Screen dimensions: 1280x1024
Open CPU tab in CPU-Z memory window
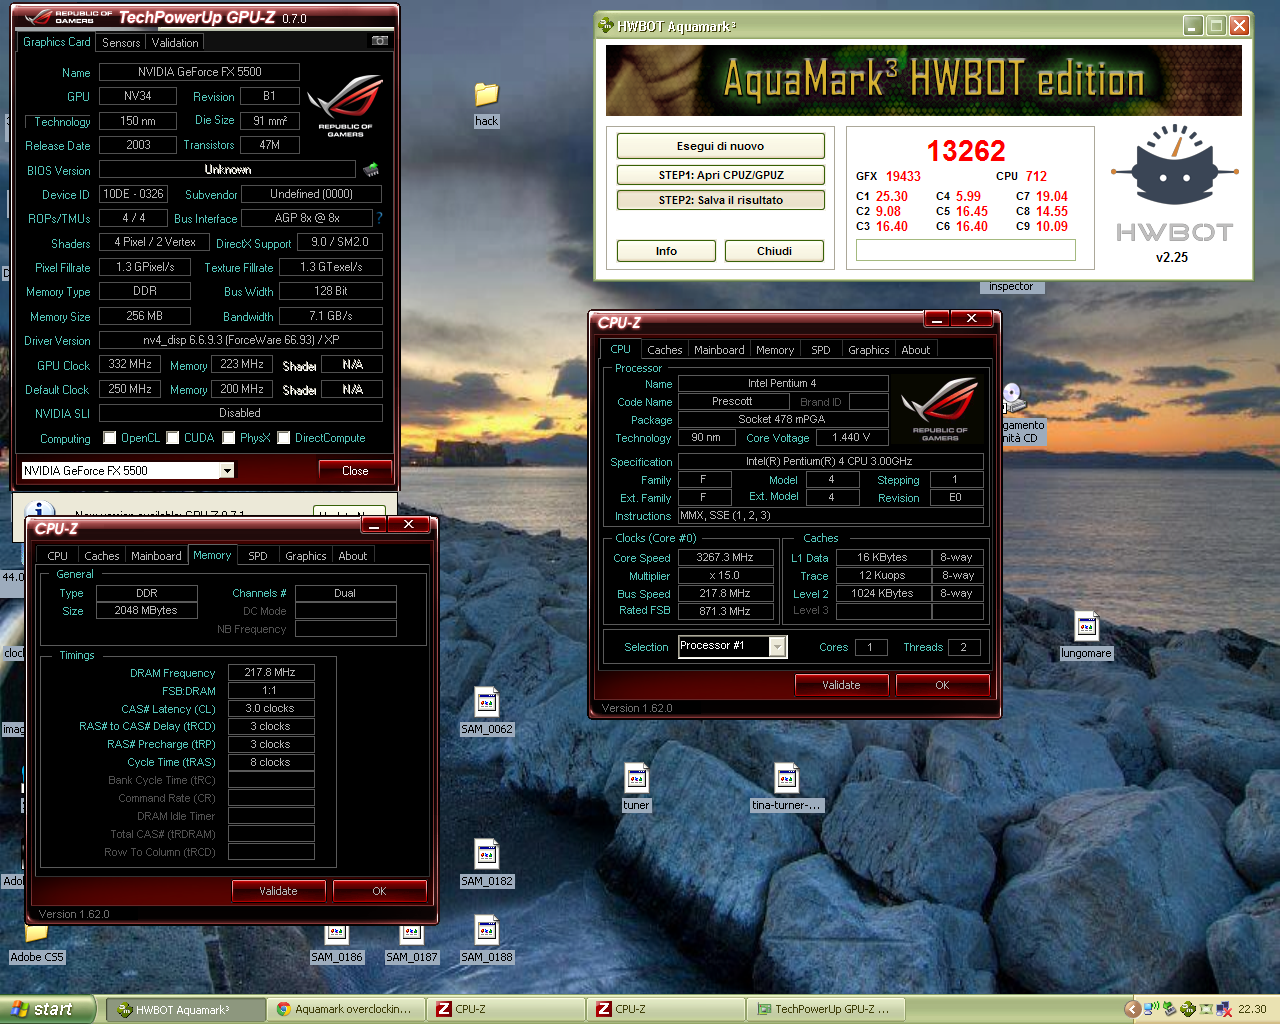coord(58,556)
